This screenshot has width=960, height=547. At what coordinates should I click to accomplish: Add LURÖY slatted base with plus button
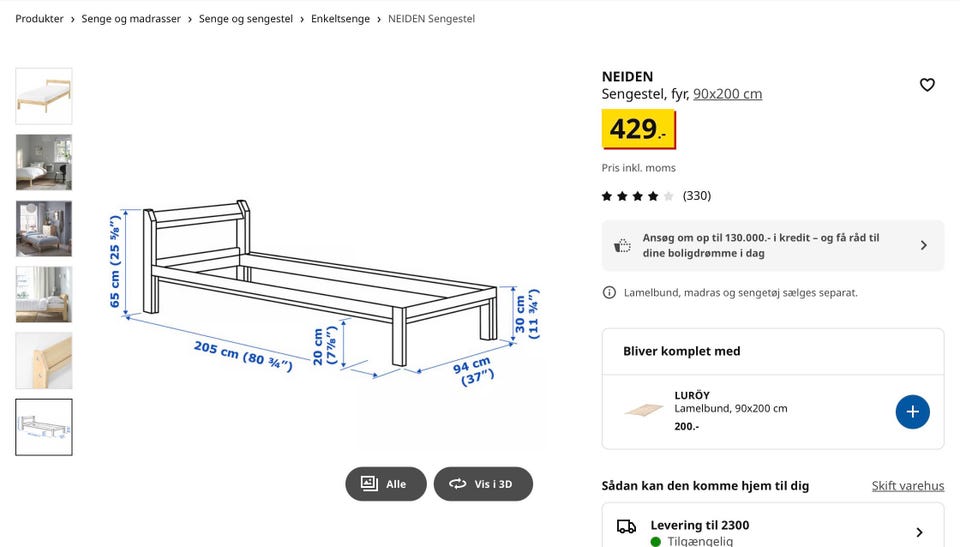912,412
